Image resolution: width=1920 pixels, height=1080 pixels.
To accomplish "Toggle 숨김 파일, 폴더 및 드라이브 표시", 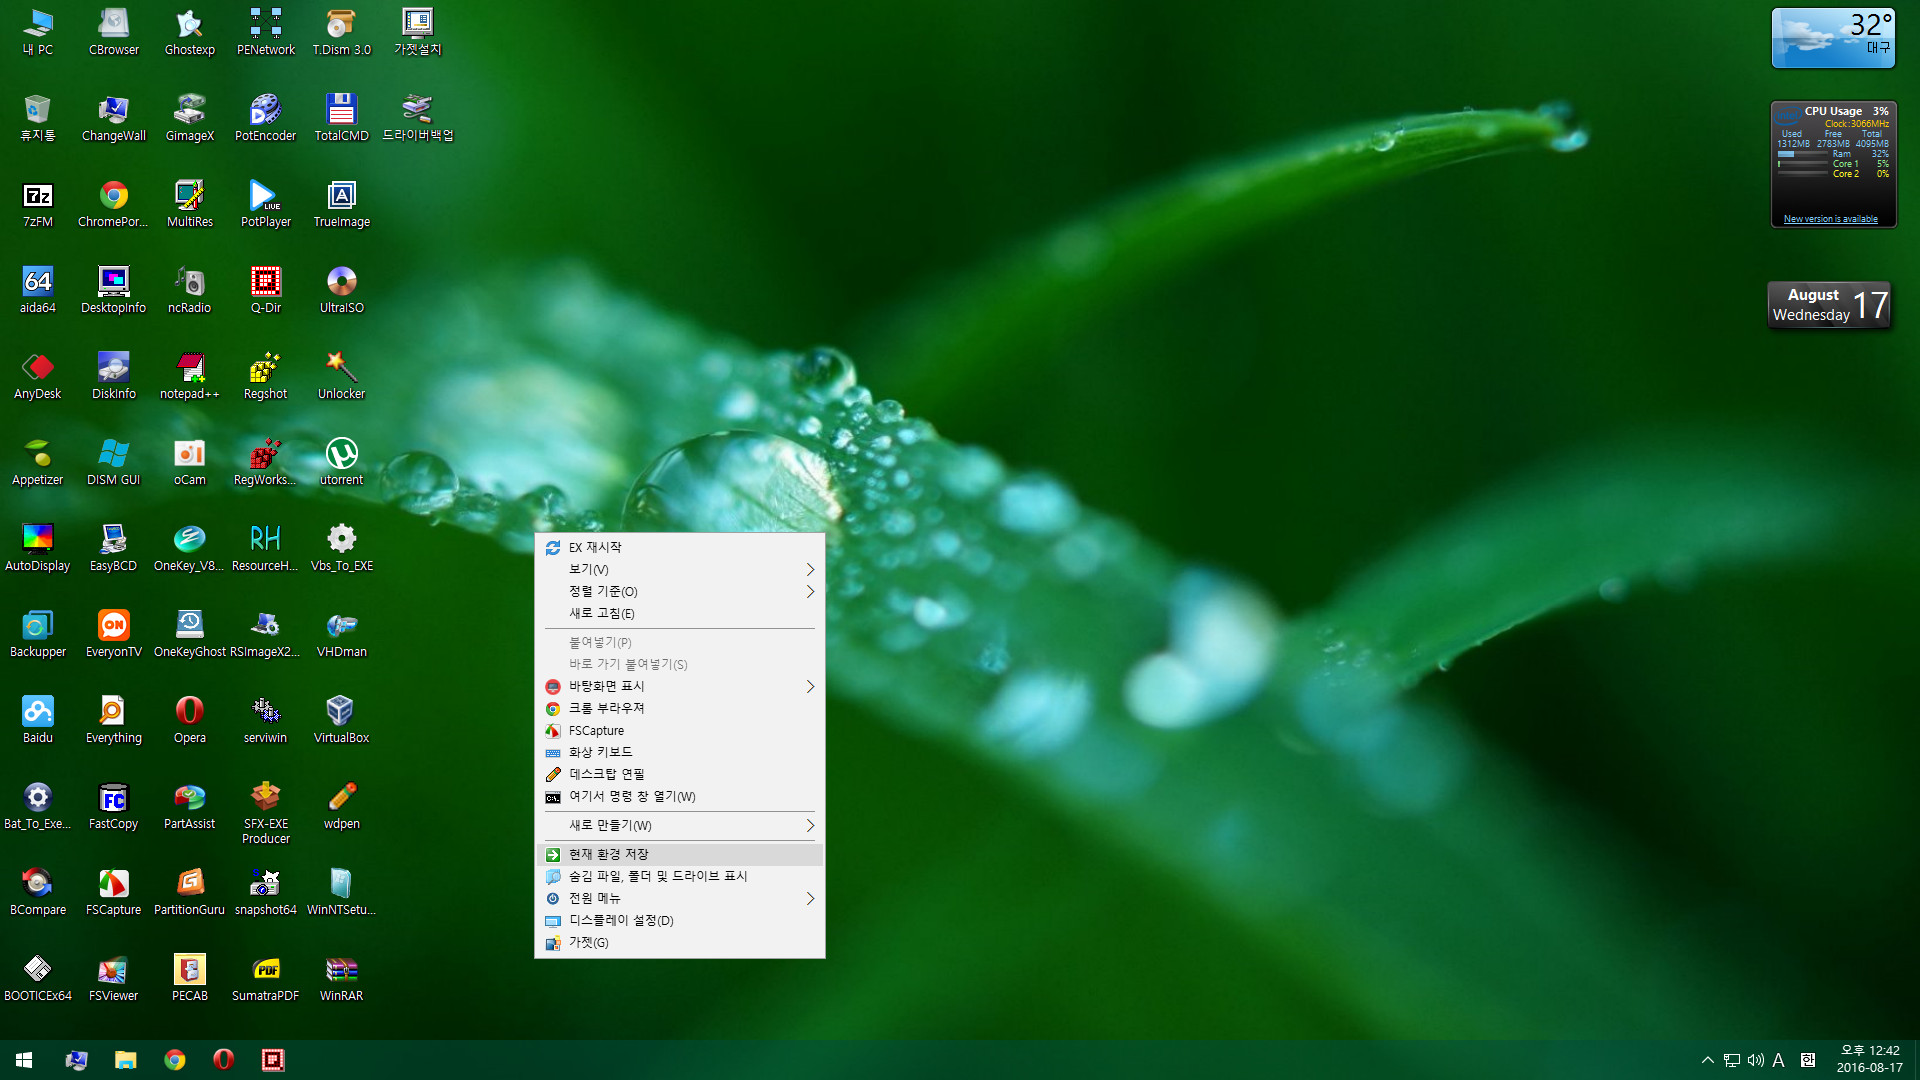I will click(x=680, y=876).
